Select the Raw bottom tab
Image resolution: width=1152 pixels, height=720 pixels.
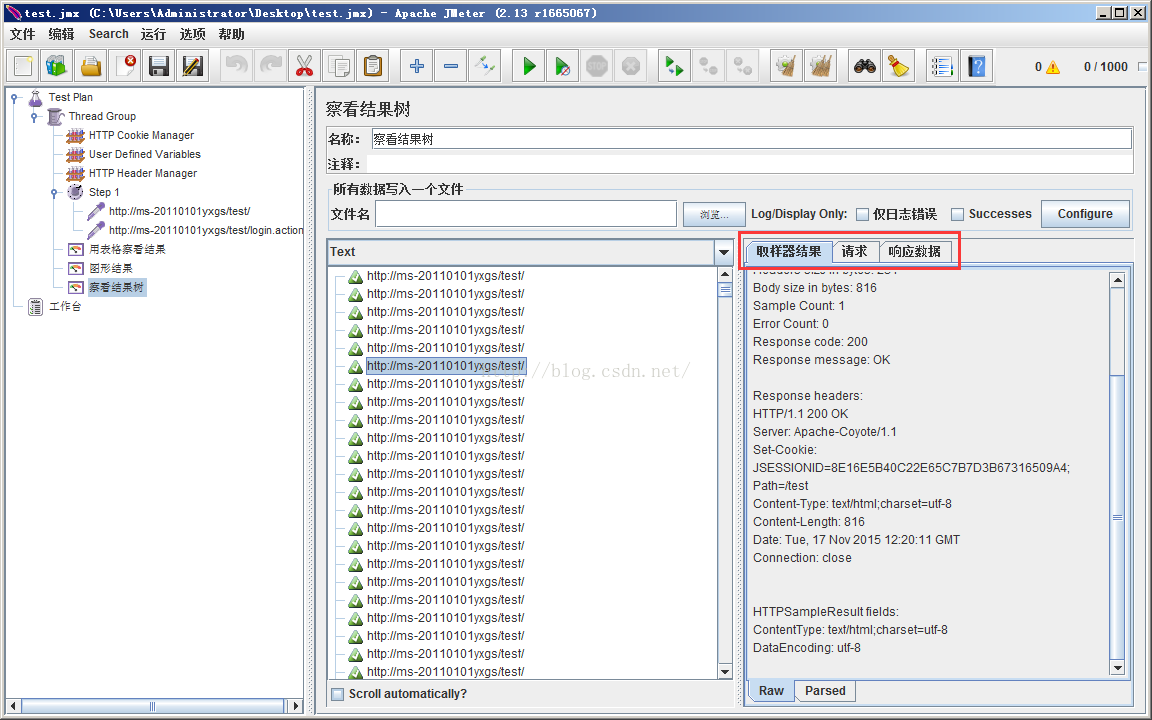[771, 691]
